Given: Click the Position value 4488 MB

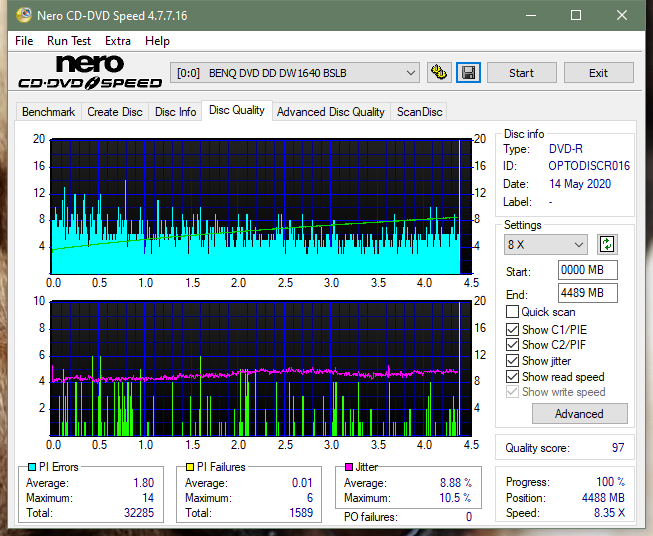Looking at the screenshot, I should 603,498.
